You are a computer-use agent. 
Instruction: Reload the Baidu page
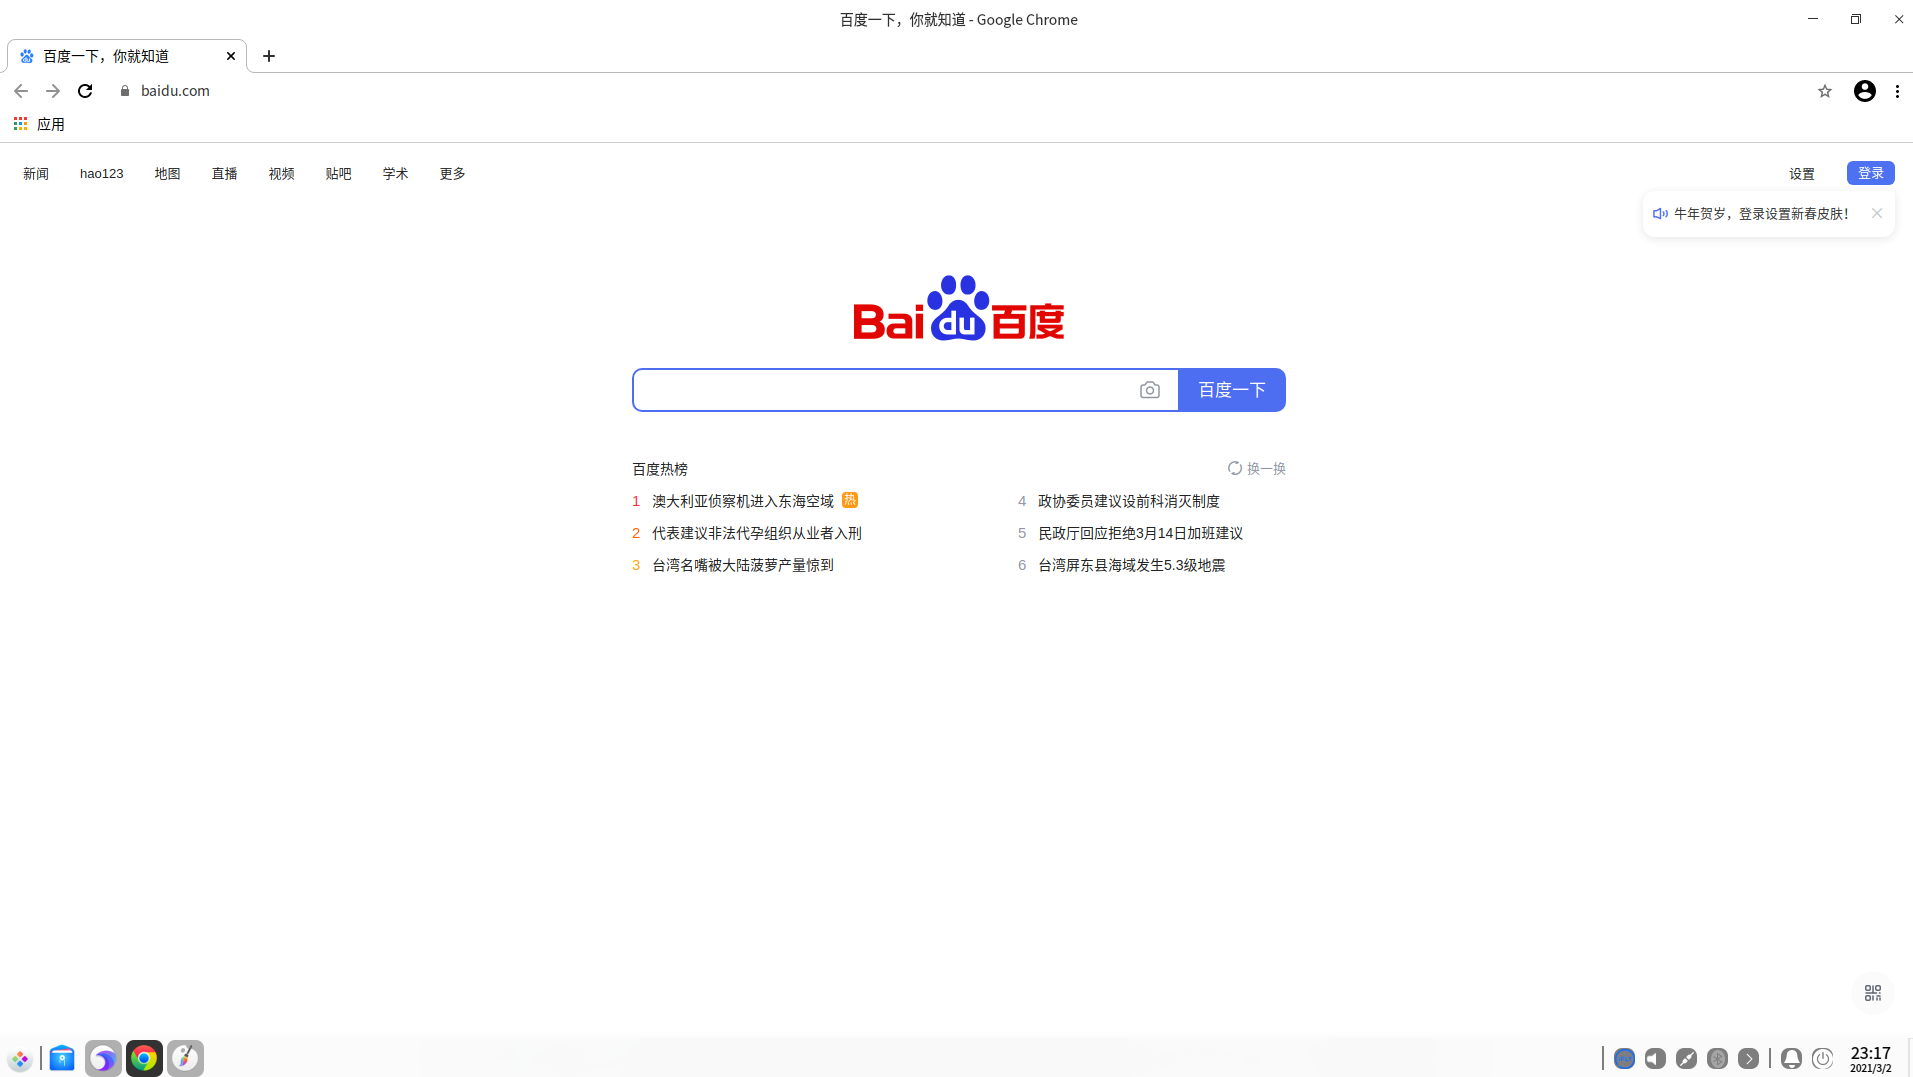(x=85, y=91)
